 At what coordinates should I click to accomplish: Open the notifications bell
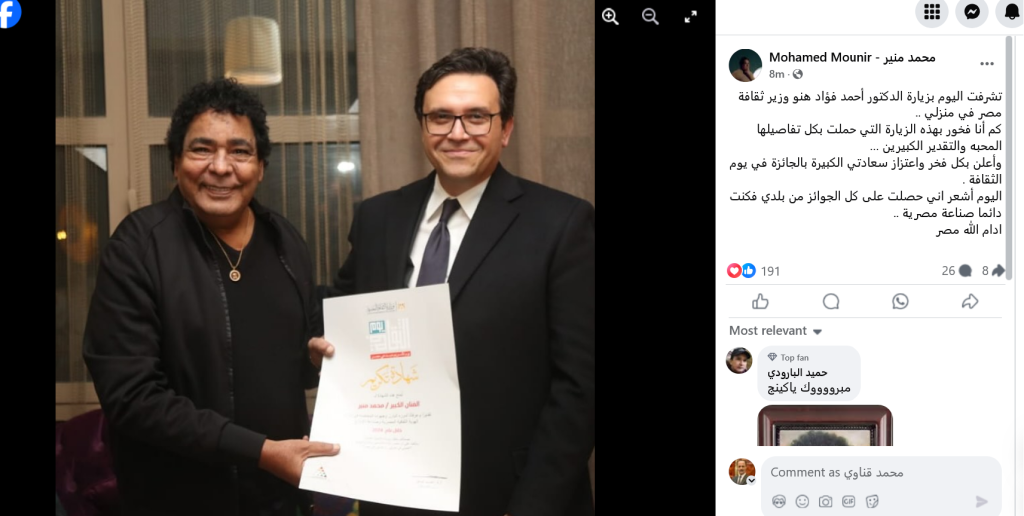coord(1011,12)
